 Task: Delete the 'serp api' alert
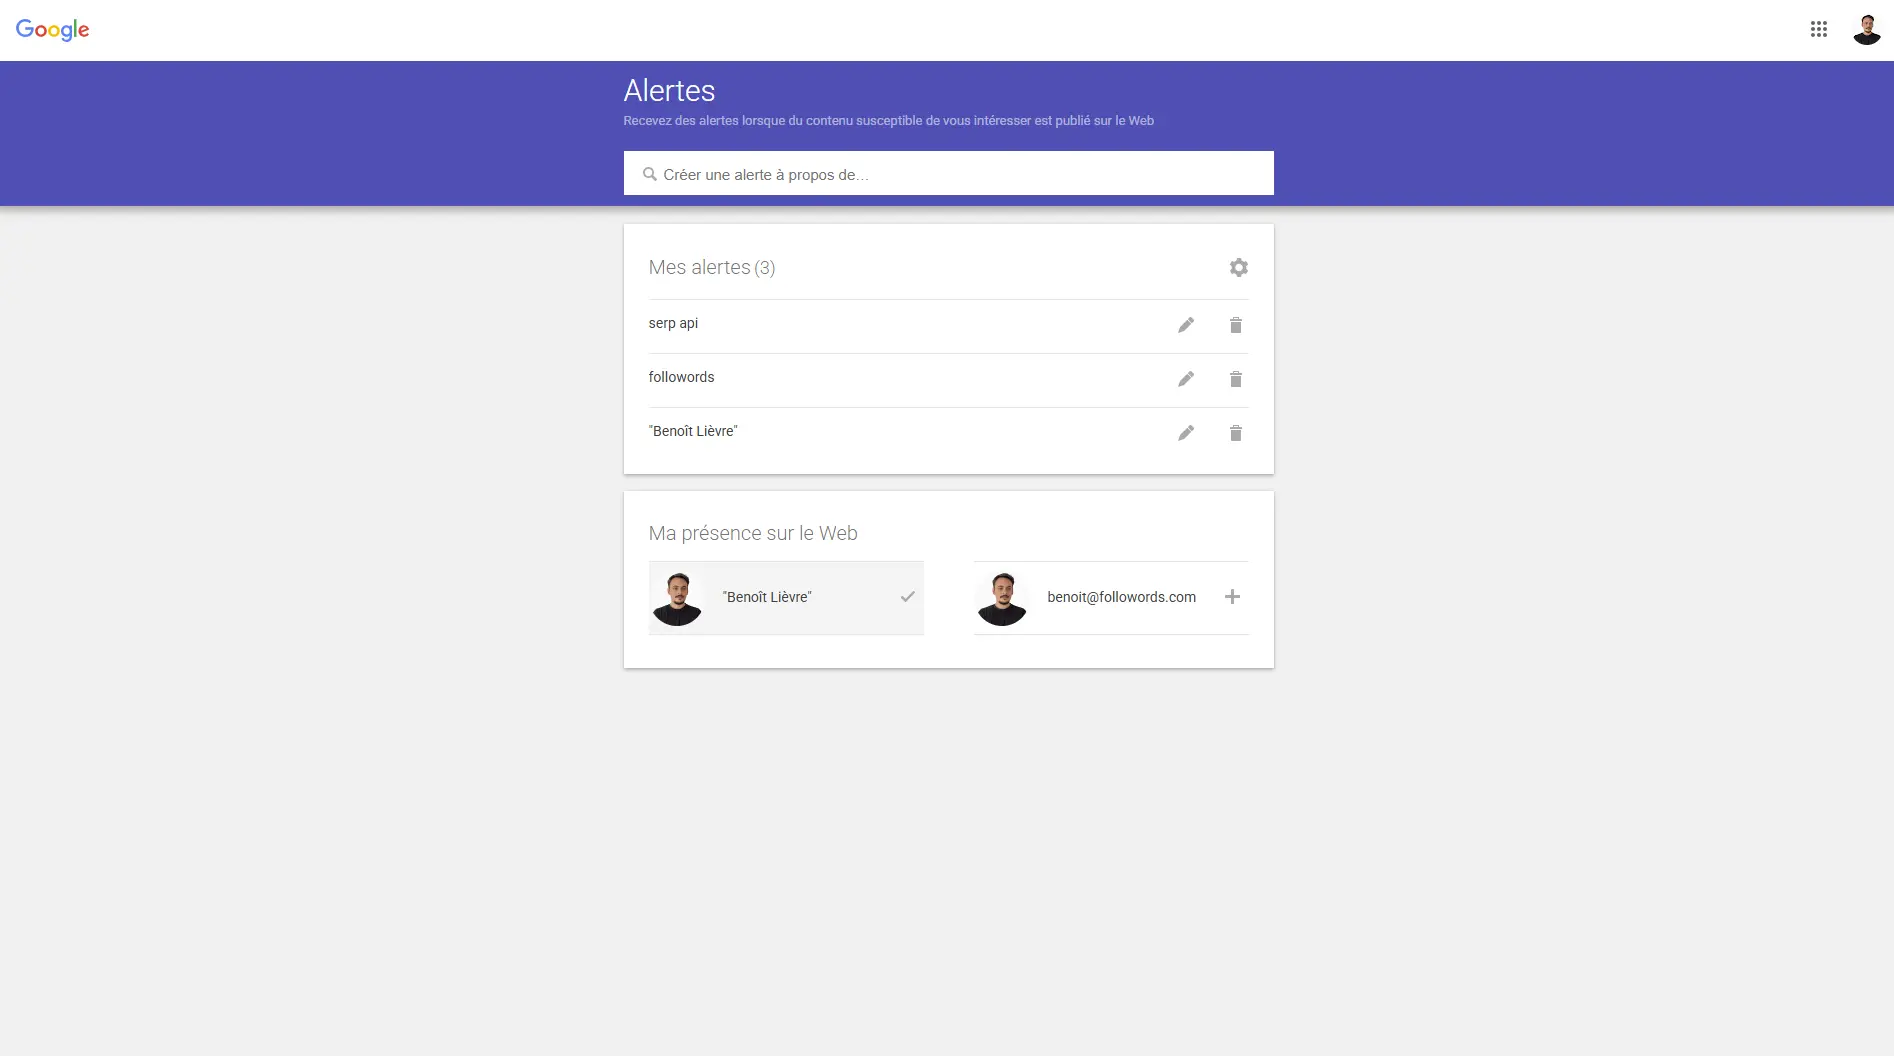pyautogui.click(x=1235, y=325)
